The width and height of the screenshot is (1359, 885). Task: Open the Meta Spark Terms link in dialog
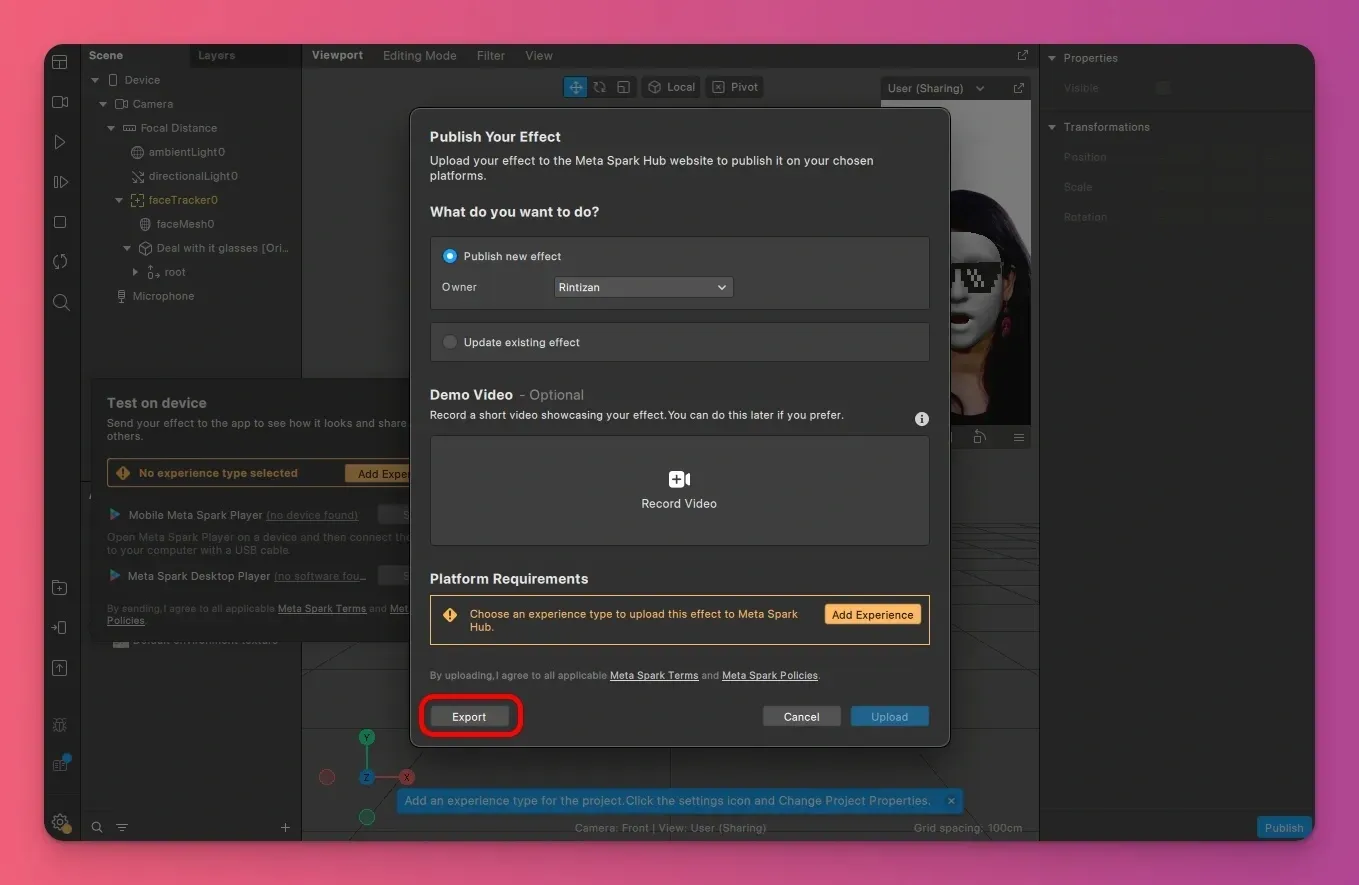click(x=654, y=676)
